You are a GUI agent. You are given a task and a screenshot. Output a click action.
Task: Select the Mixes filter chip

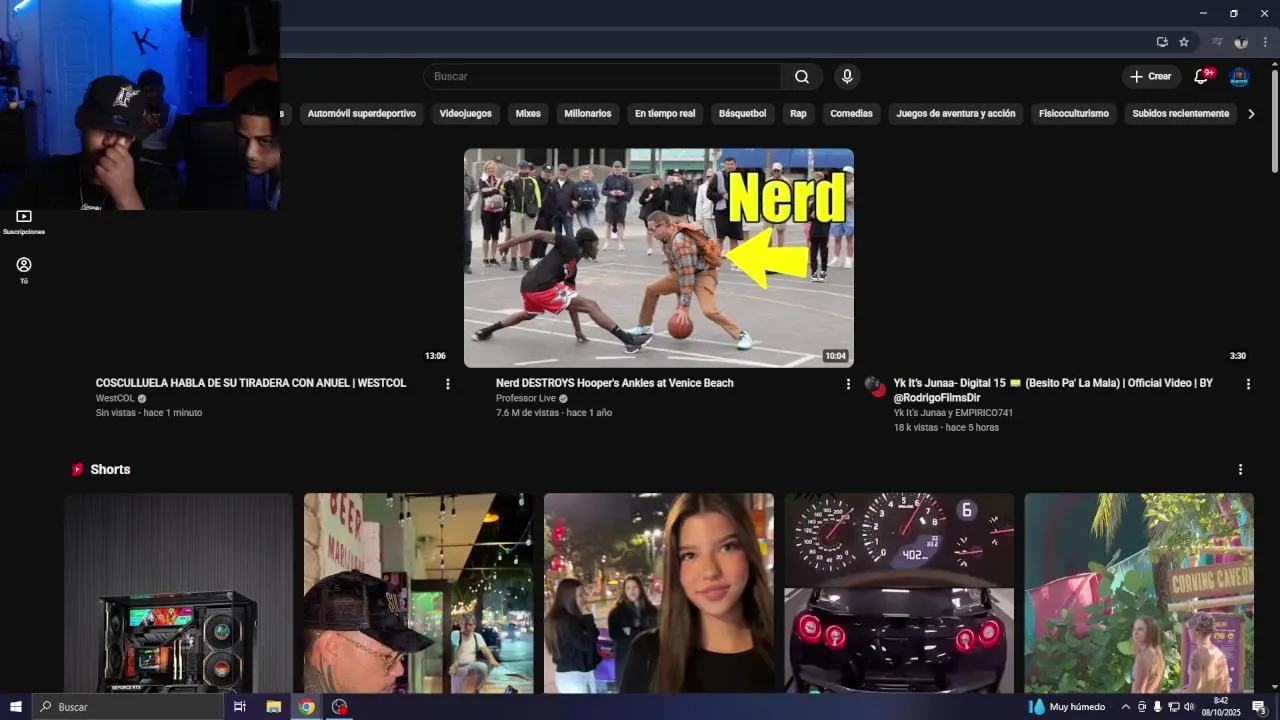[x=528, y=114]
